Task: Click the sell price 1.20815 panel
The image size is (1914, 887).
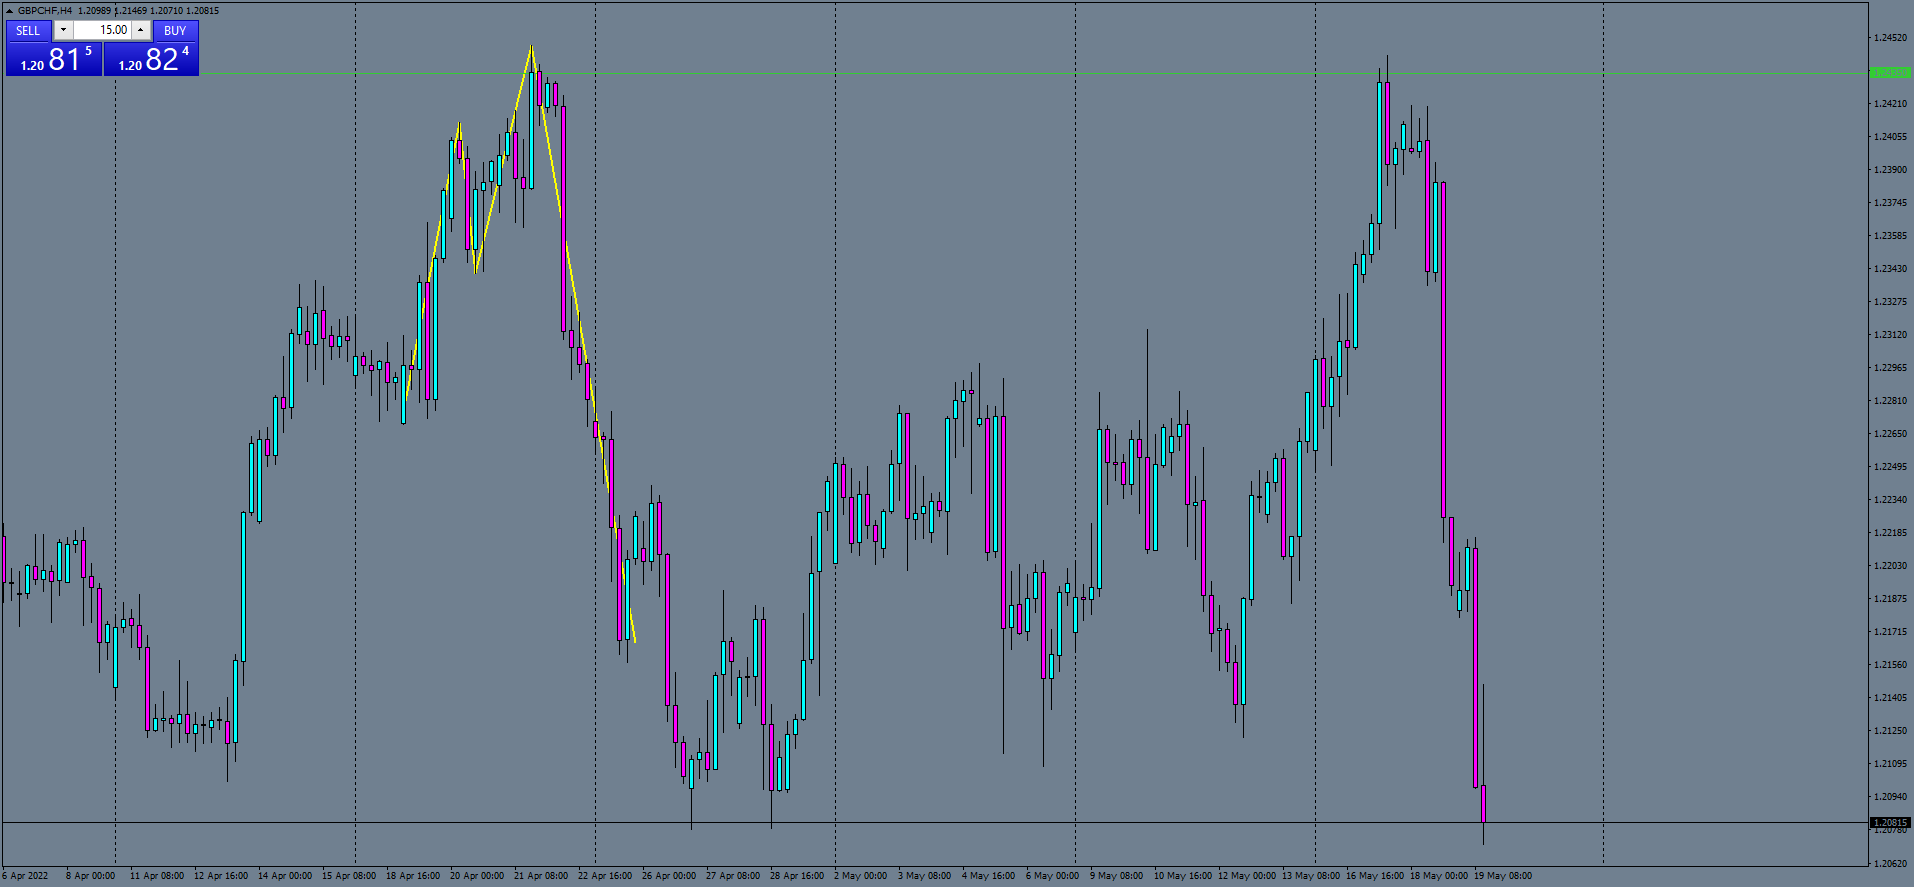Action: click(x=54, y=59)
